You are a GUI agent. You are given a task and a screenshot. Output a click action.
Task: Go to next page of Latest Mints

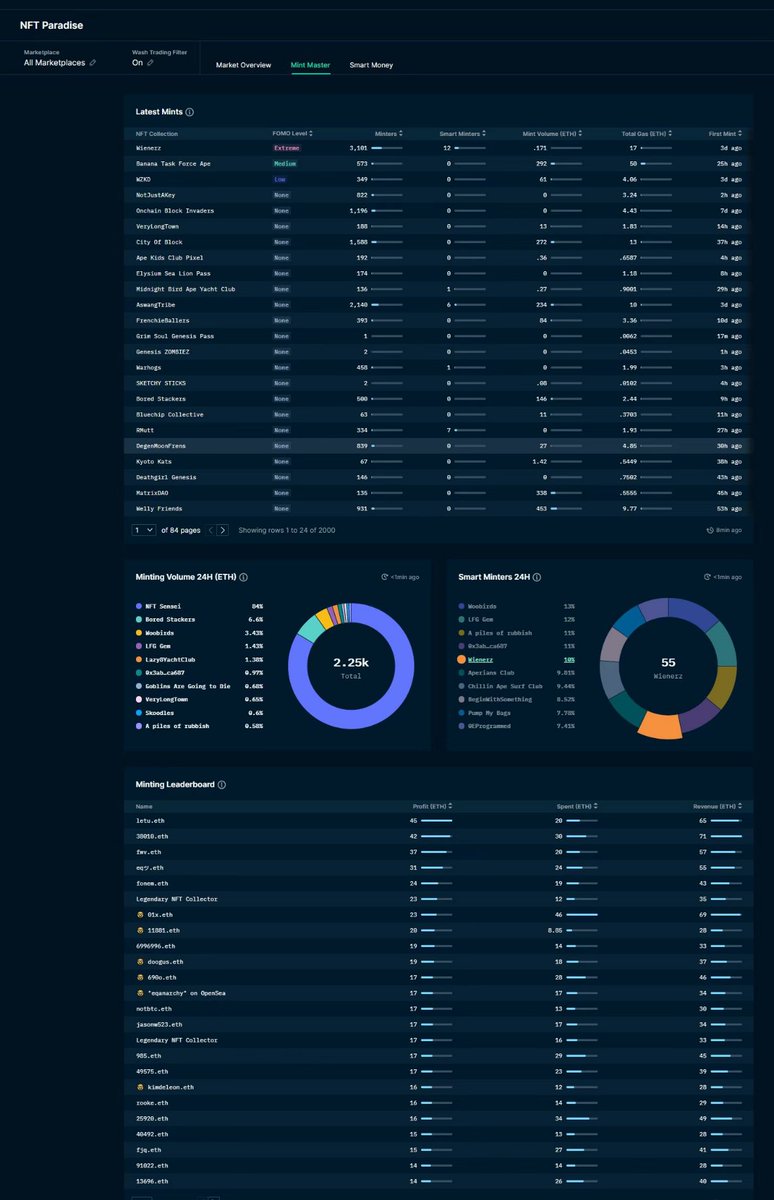[223, 530]
